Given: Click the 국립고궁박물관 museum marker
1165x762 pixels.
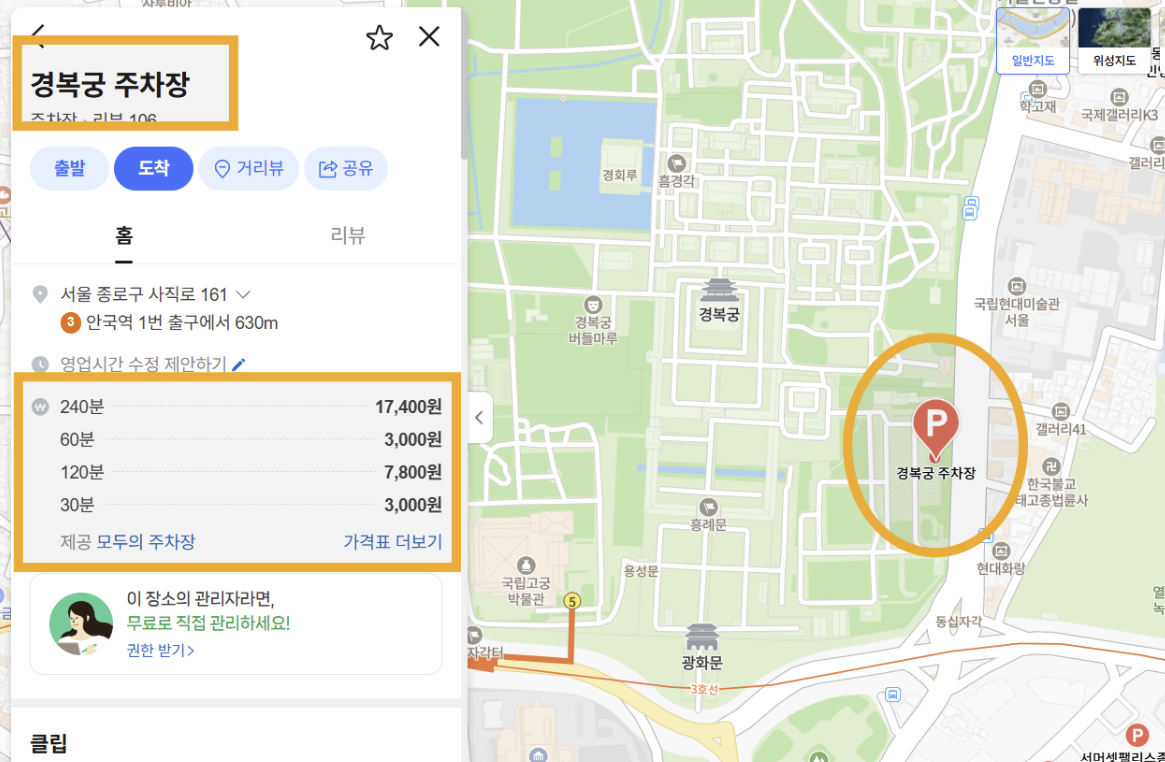Looking at the screenshot, I should 526,567.
